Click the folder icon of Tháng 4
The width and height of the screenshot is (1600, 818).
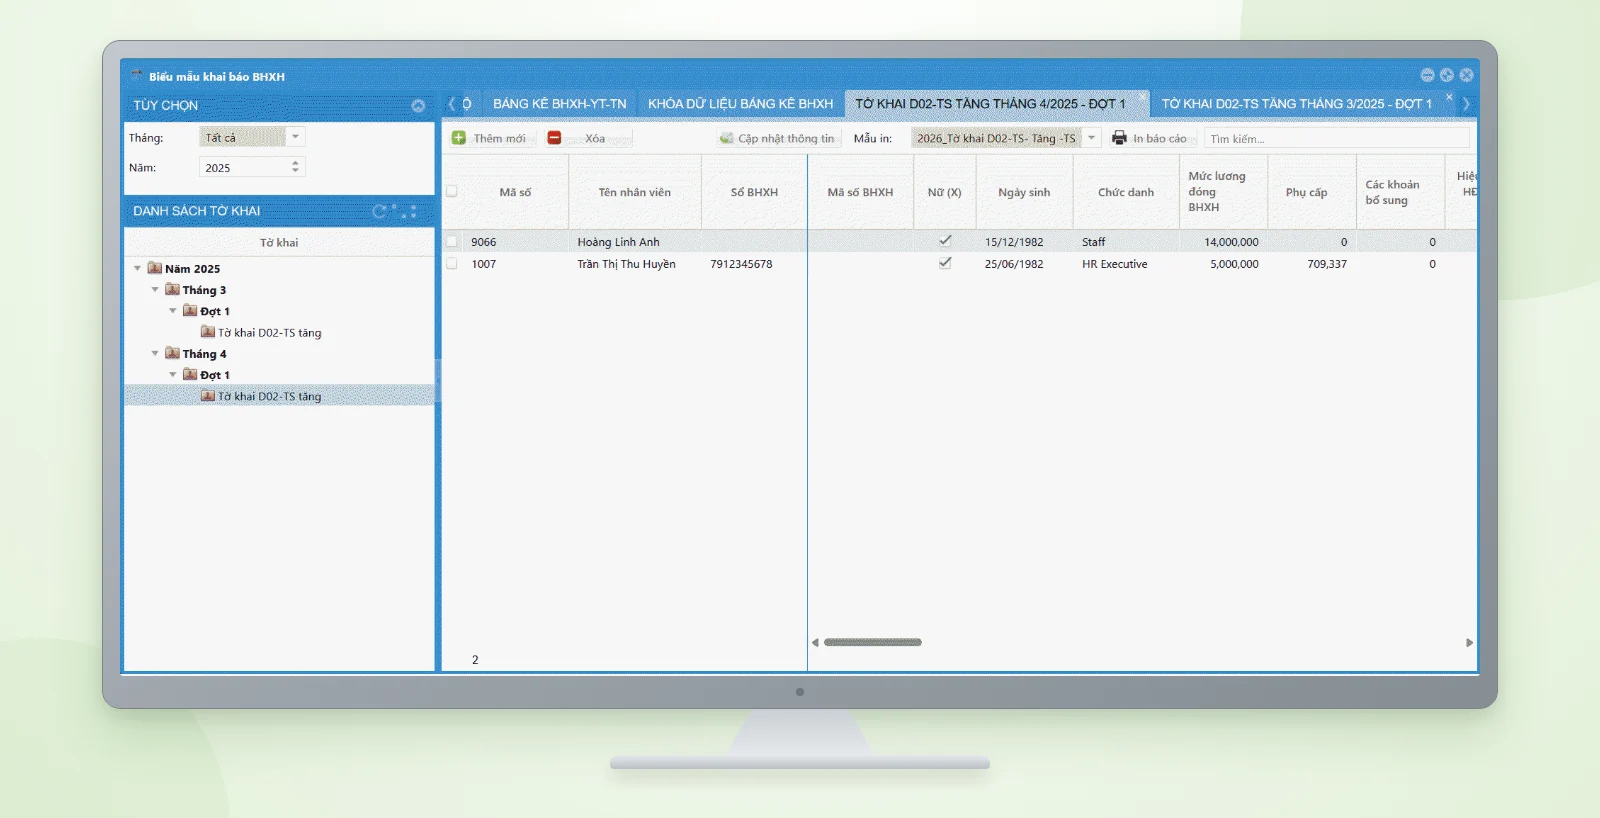(172, 354)
